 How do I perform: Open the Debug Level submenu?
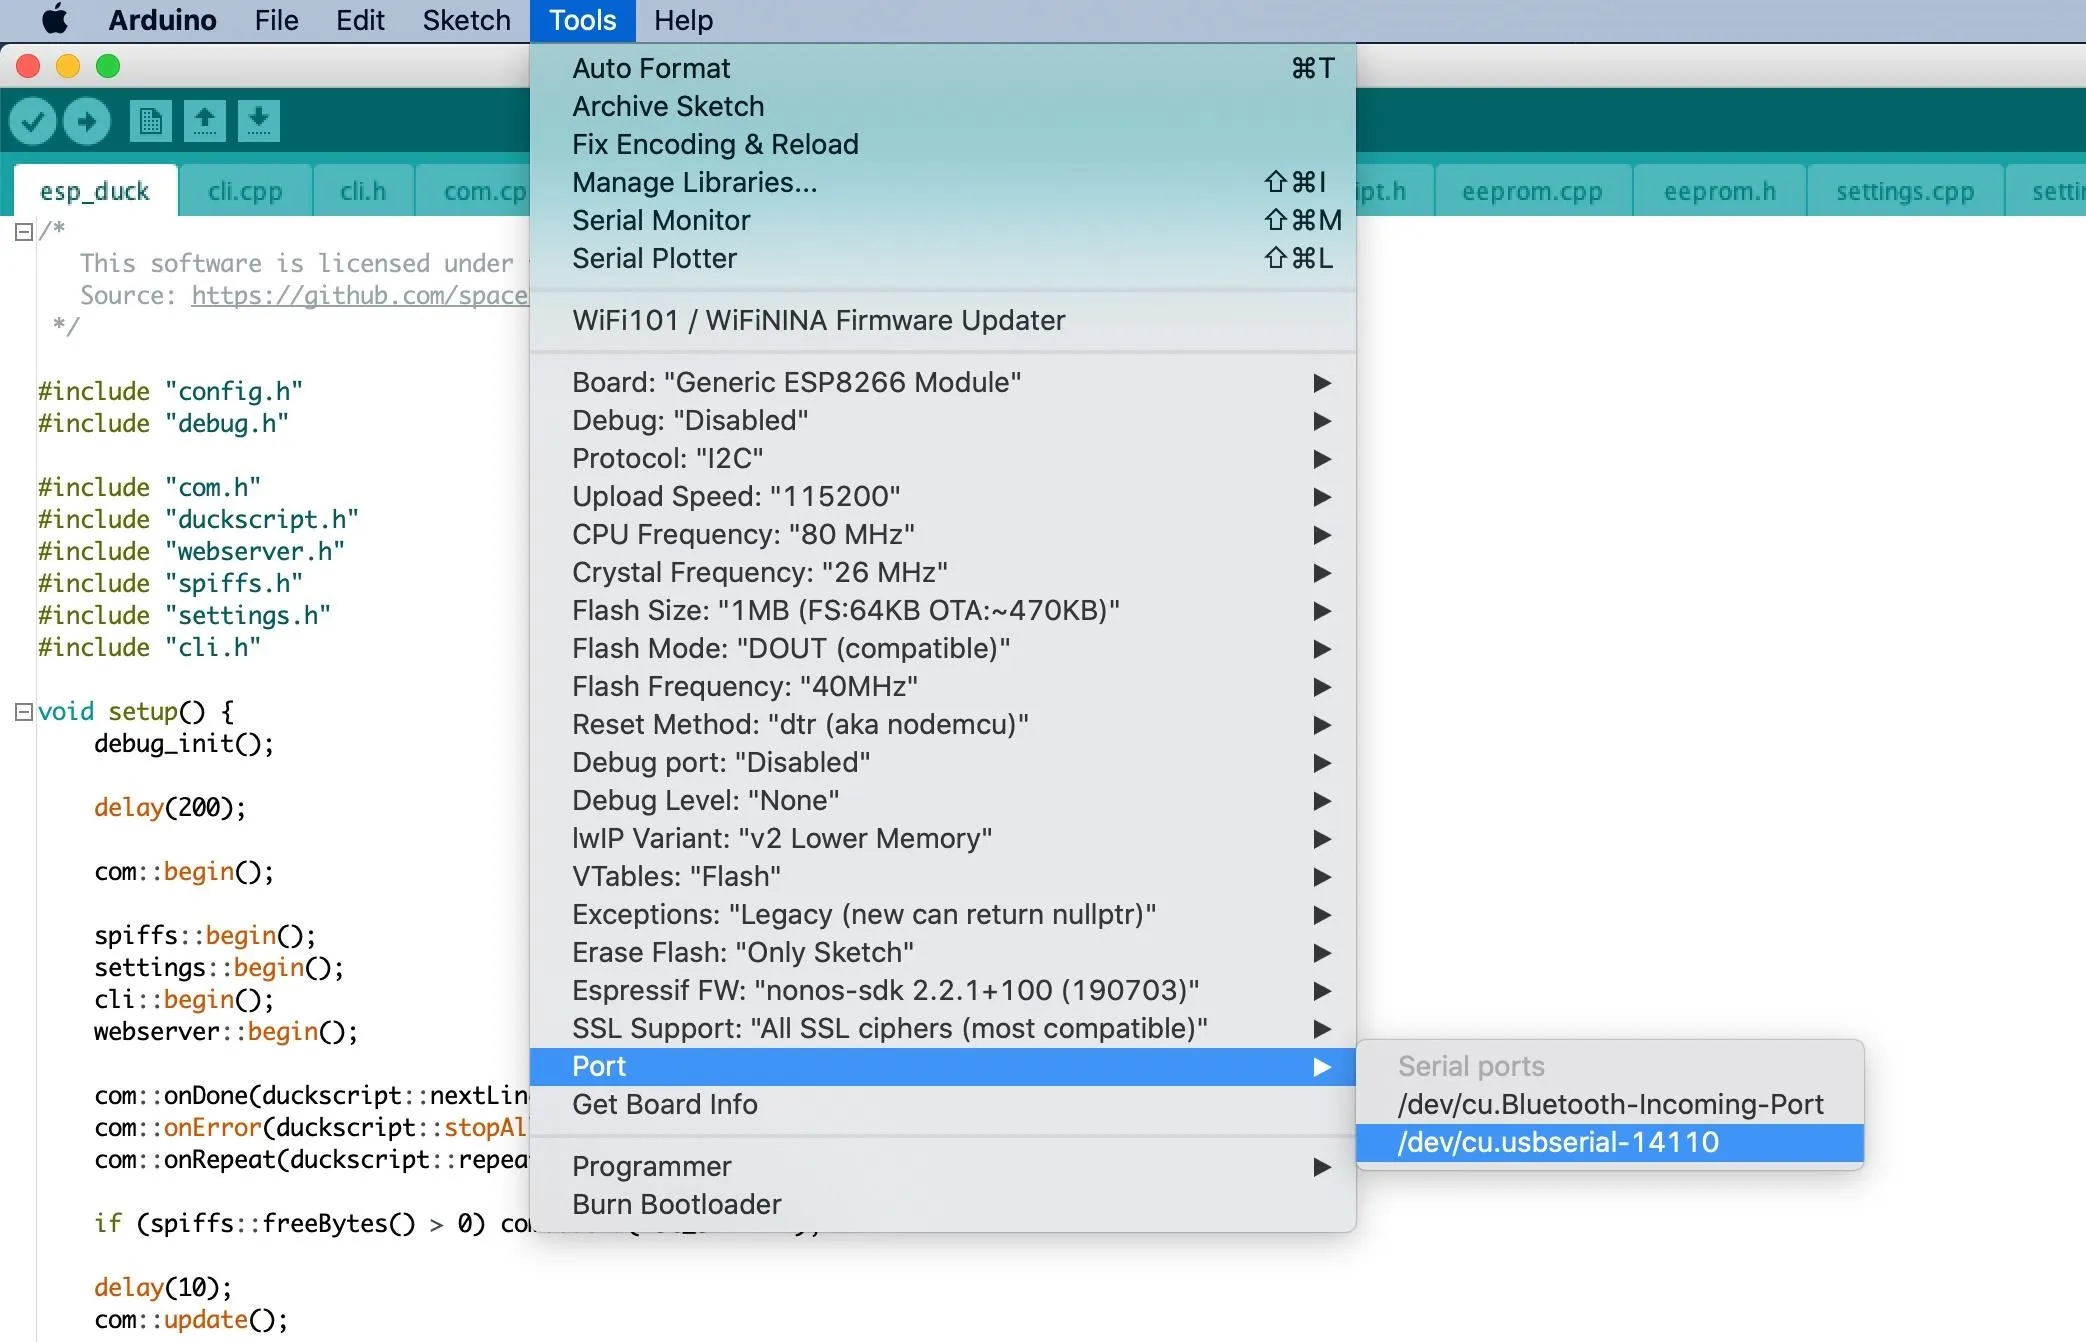[943, 801]
